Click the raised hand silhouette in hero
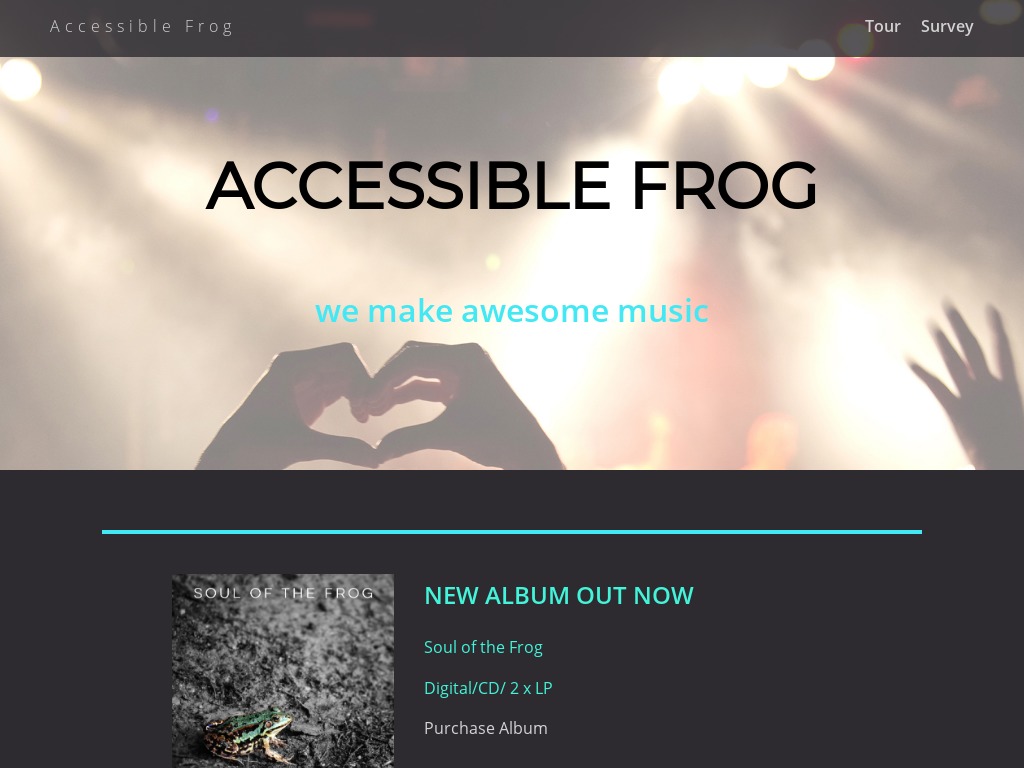 (967, 385)
